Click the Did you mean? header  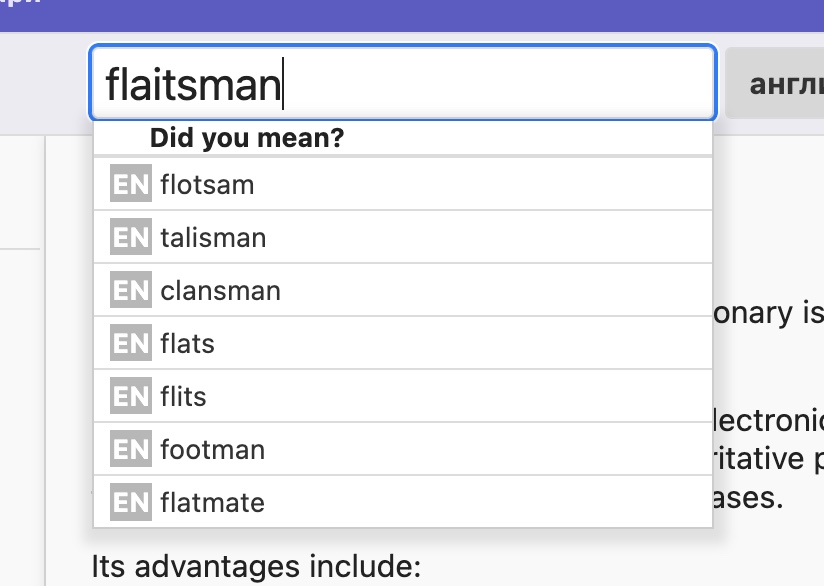point(246,138)
